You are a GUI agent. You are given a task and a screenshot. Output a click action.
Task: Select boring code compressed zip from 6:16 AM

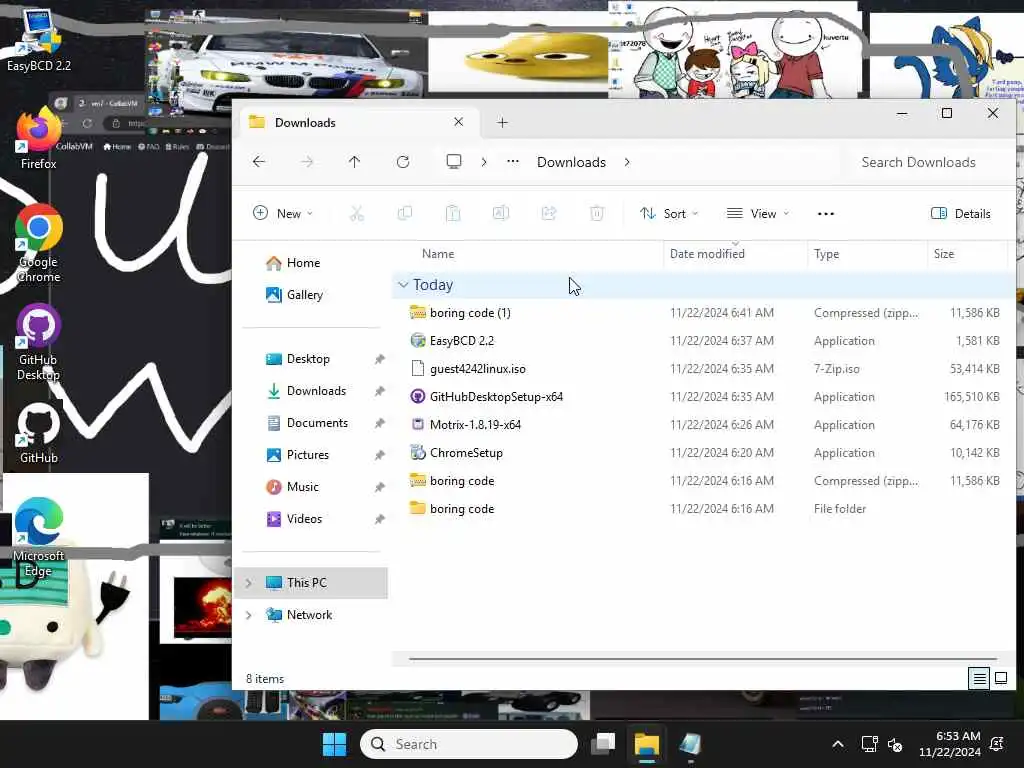704,481
